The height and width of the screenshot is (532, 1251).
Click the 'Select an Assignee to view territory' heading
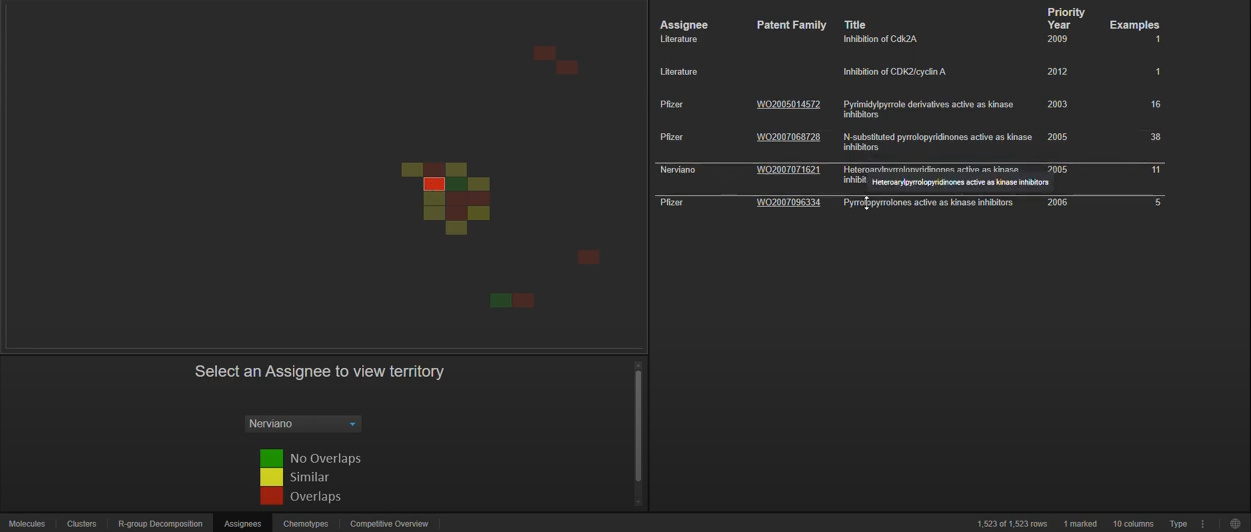click(x=319, y=371)
